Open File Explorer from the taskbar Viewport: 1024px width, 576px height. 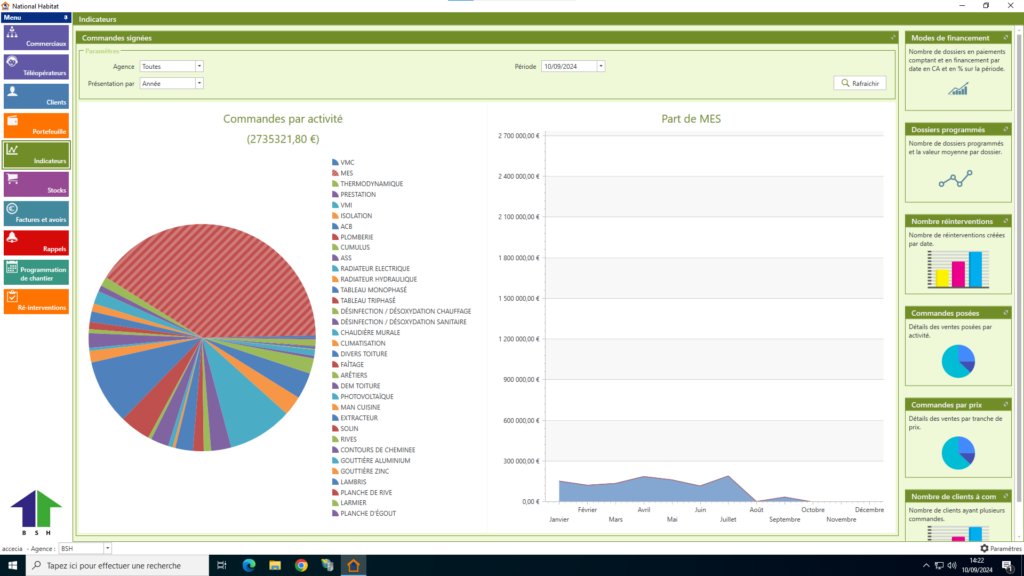coord(275,566)
